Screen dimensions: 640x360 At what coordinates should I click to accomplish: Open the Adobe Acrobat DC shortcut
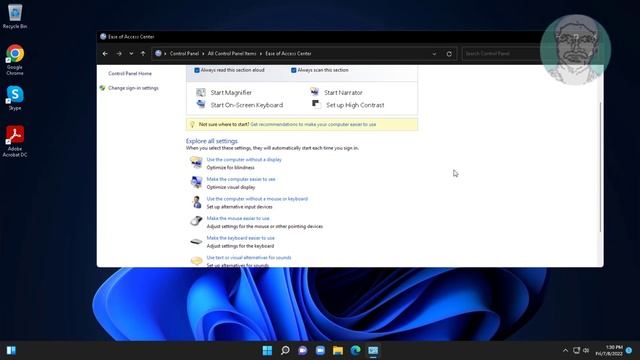(x=15, y=141)
